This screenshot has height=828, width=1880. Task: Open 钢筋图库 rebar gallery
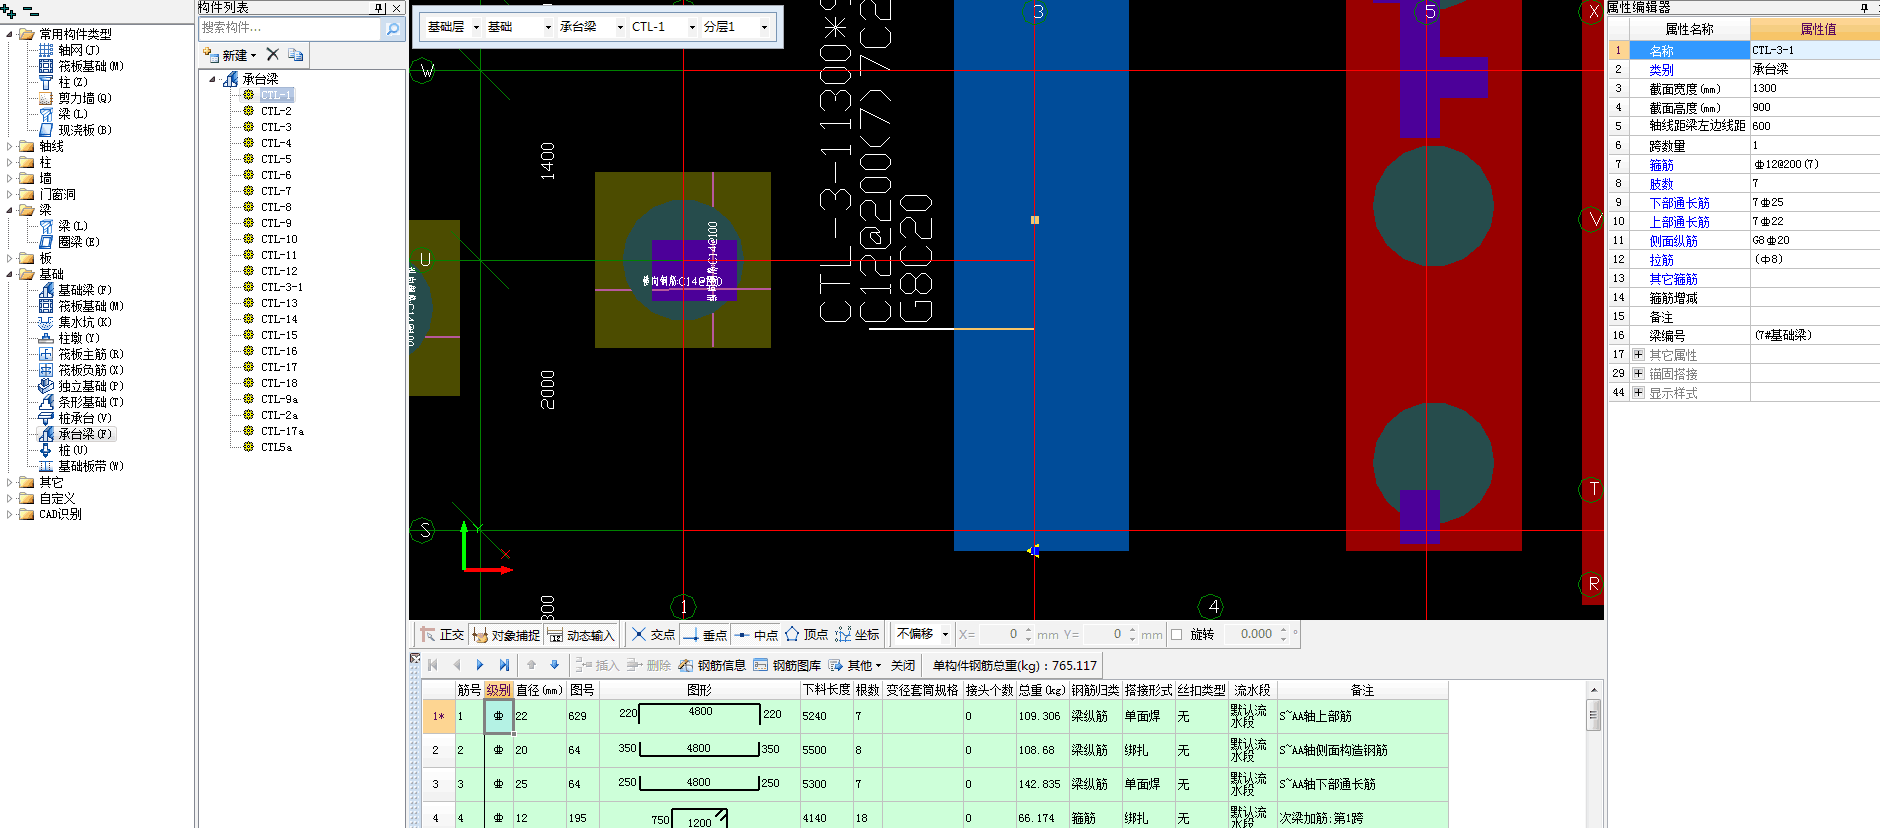[787, 665]
